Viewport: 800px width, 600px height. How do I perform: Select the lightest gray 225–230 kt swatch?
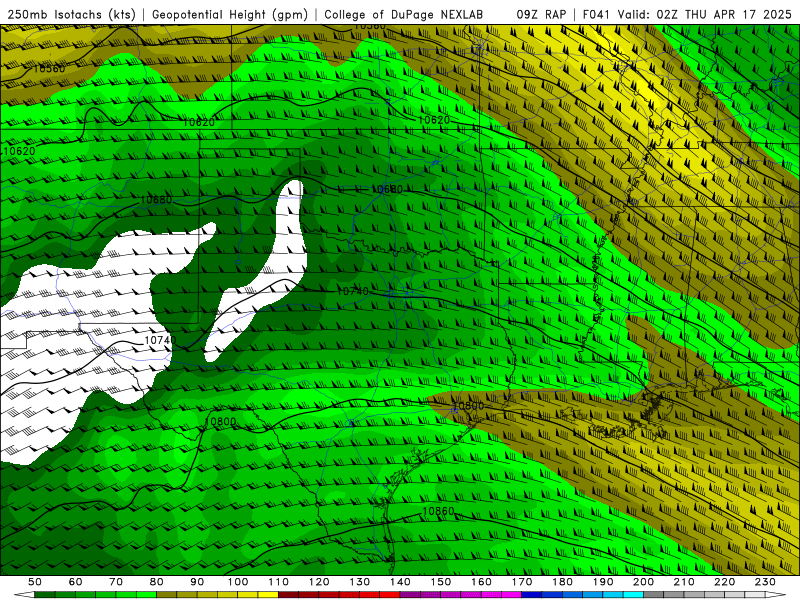coord(756,595)
